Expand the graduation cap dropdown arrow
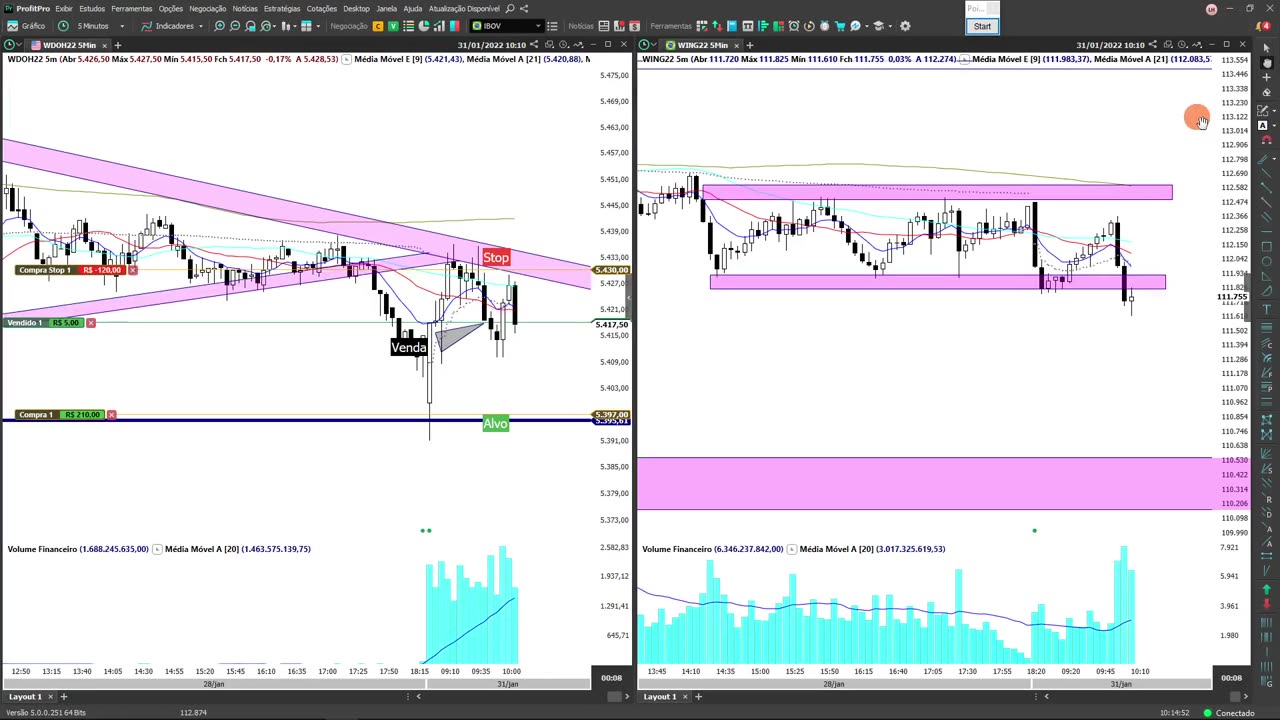The width and height of the screenshot is (1280, 720). pyautogui.click(x=890, y=26)
